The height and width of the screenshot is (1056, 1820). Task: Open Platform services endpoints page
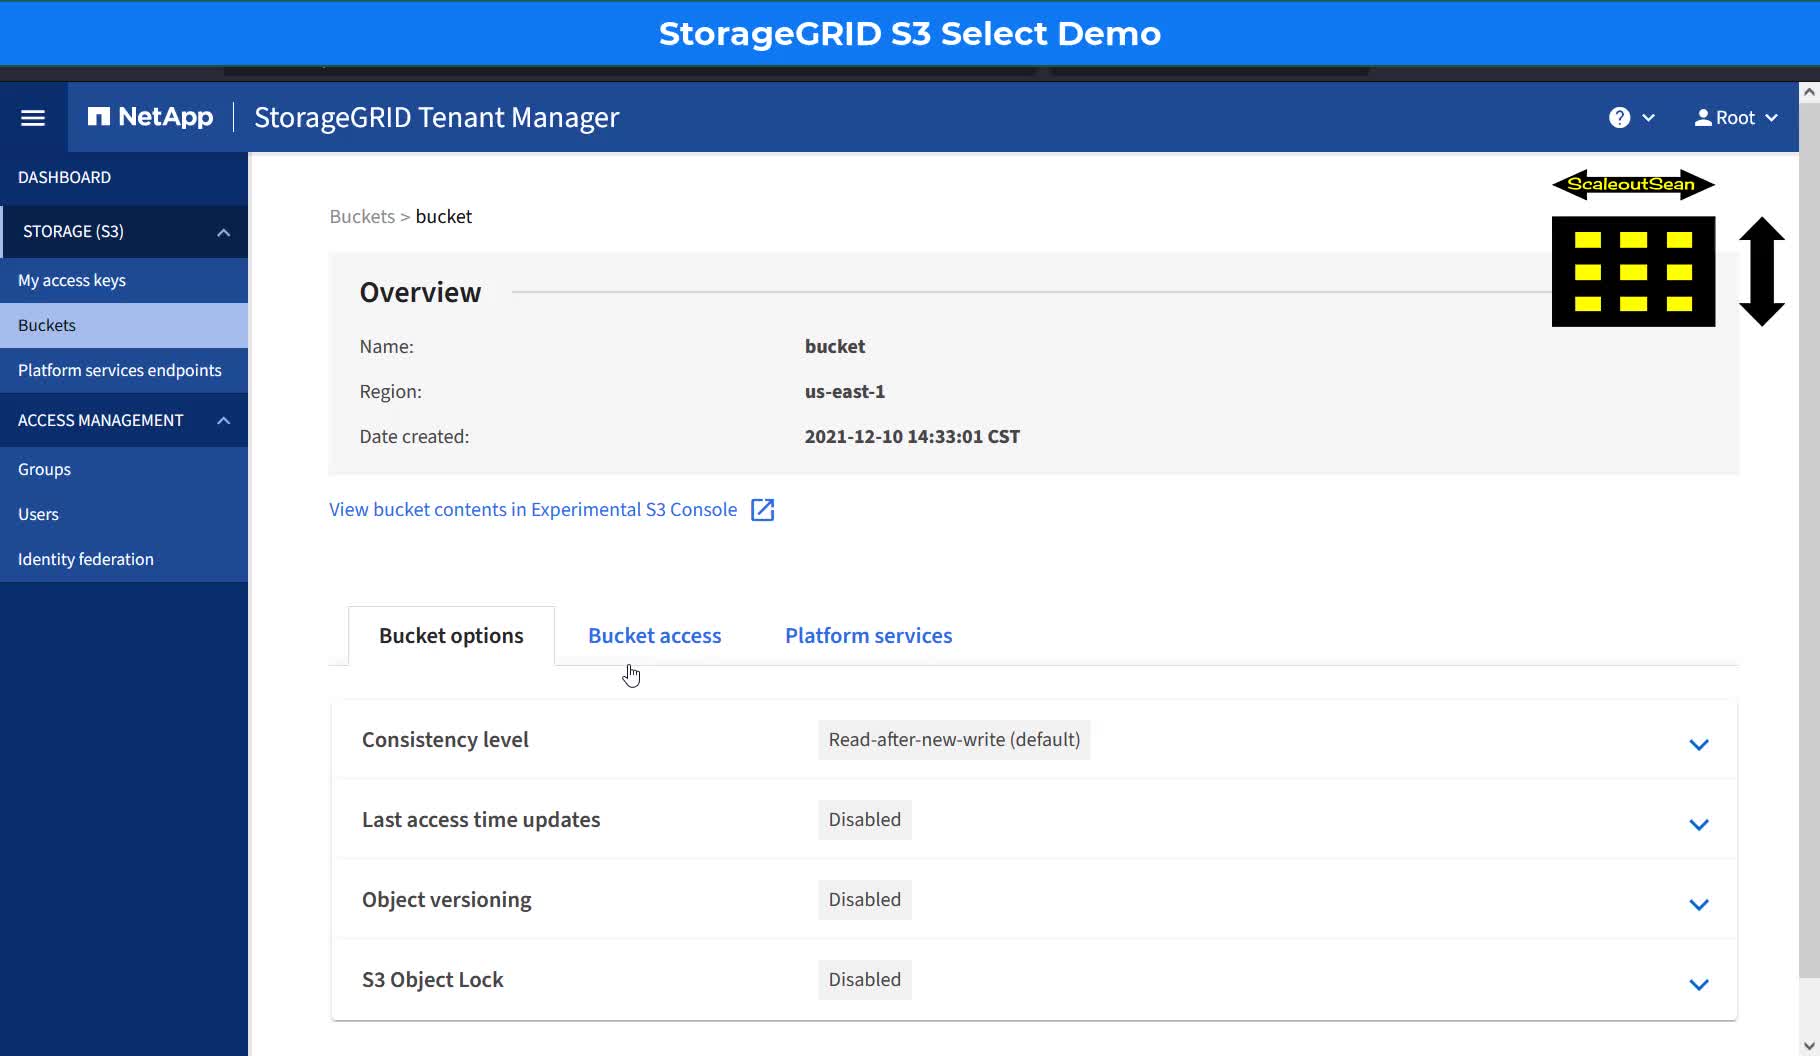124,370
